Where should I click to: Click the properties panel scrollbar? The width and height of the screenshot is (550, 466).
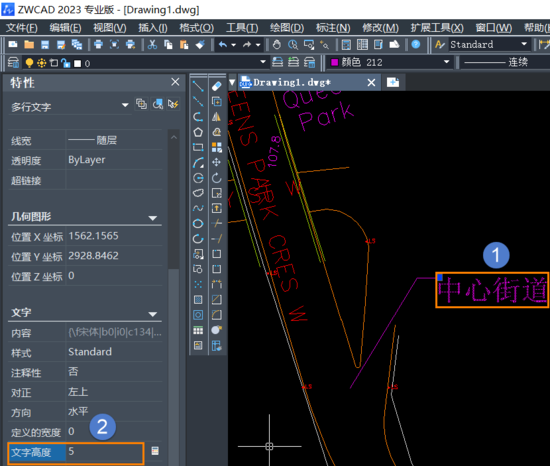[x=173, y=200]
